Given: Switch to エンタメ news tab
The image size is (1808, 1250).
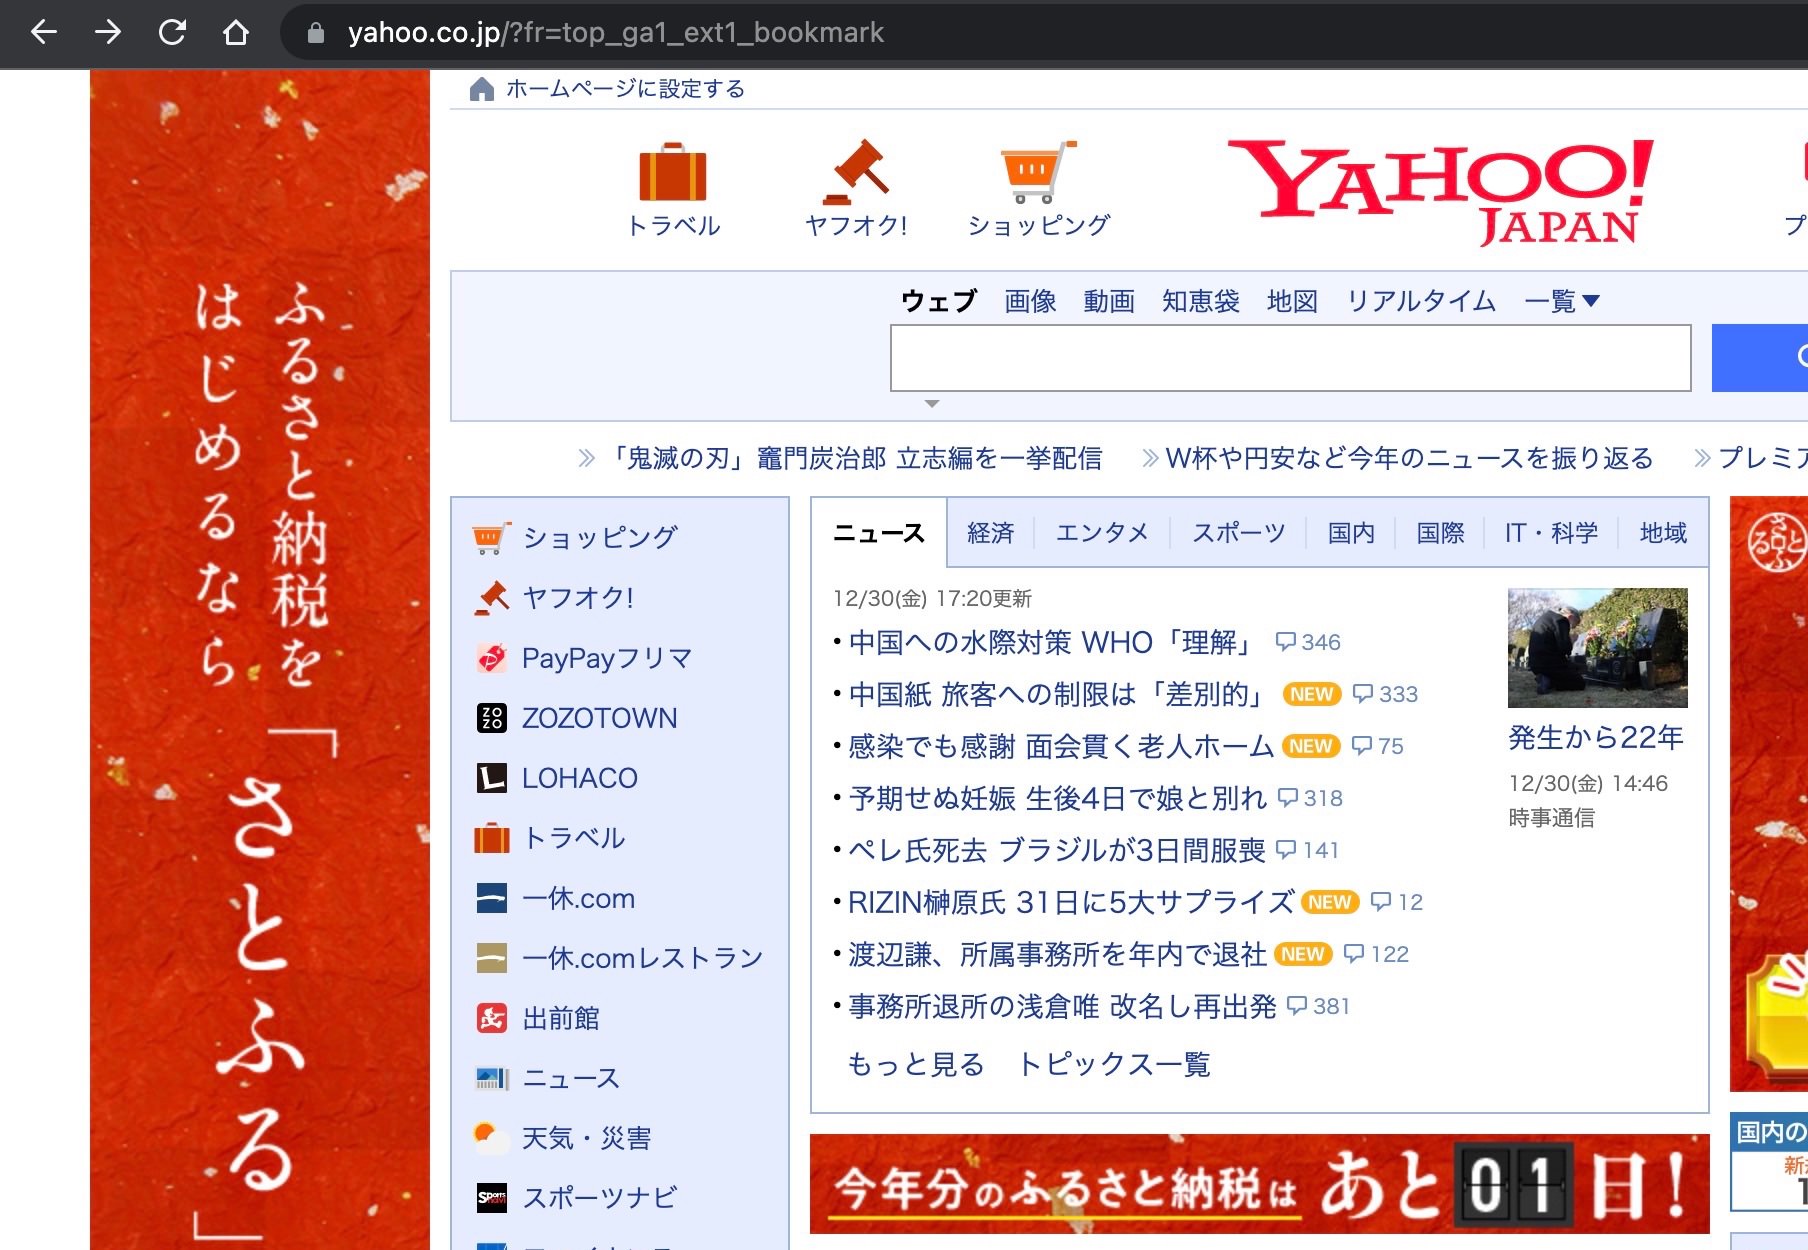Looking at the screenshot, I should coord(1102,533).
